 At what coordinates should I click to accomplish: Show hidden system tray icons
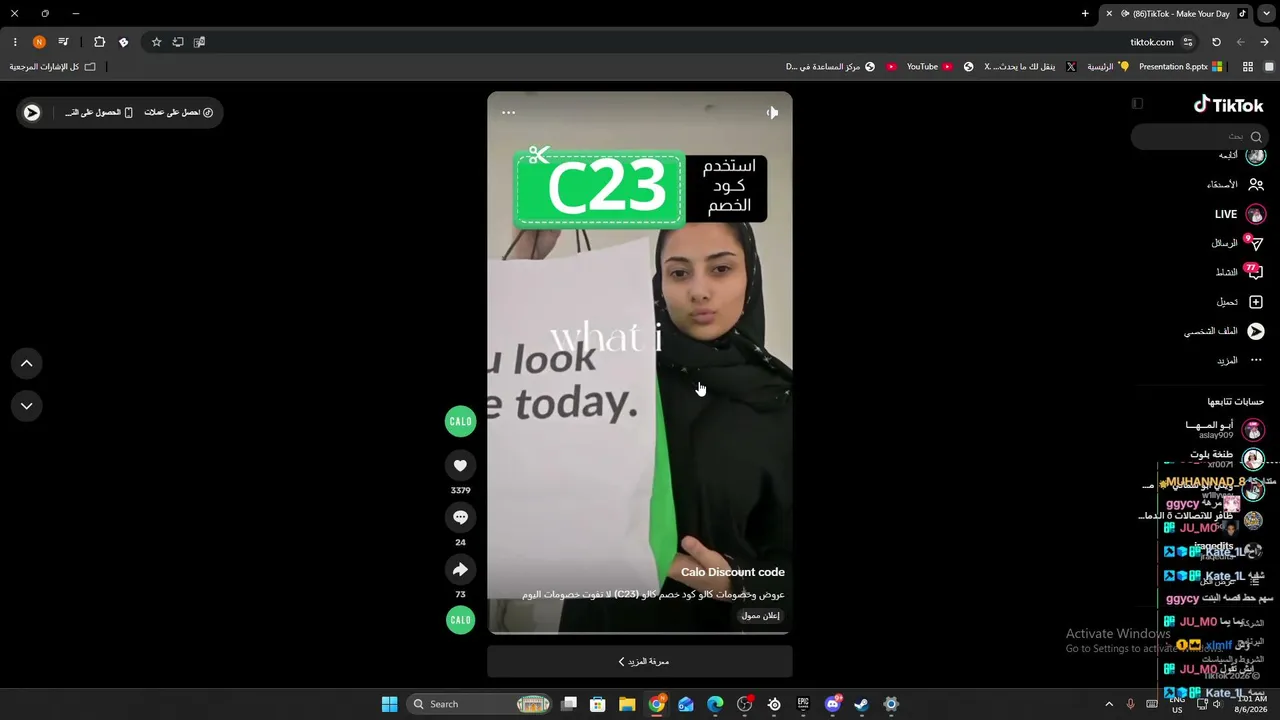(1108, 704)
